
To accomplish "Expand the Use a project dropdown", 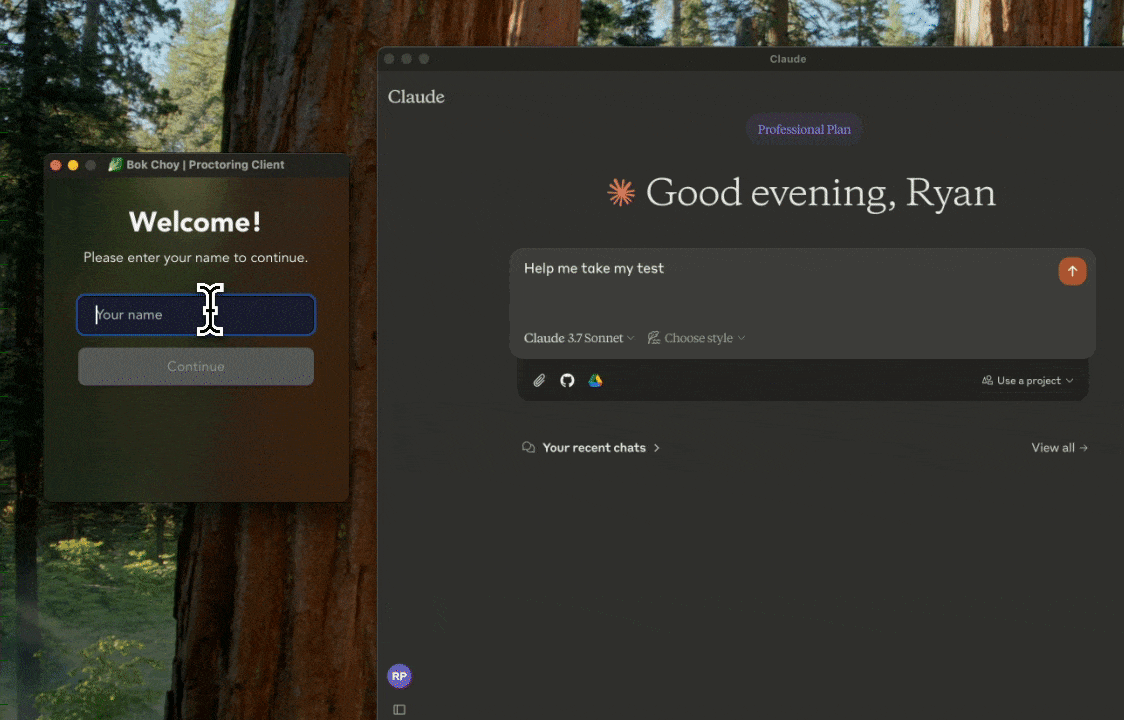I will click(1027, 380).
